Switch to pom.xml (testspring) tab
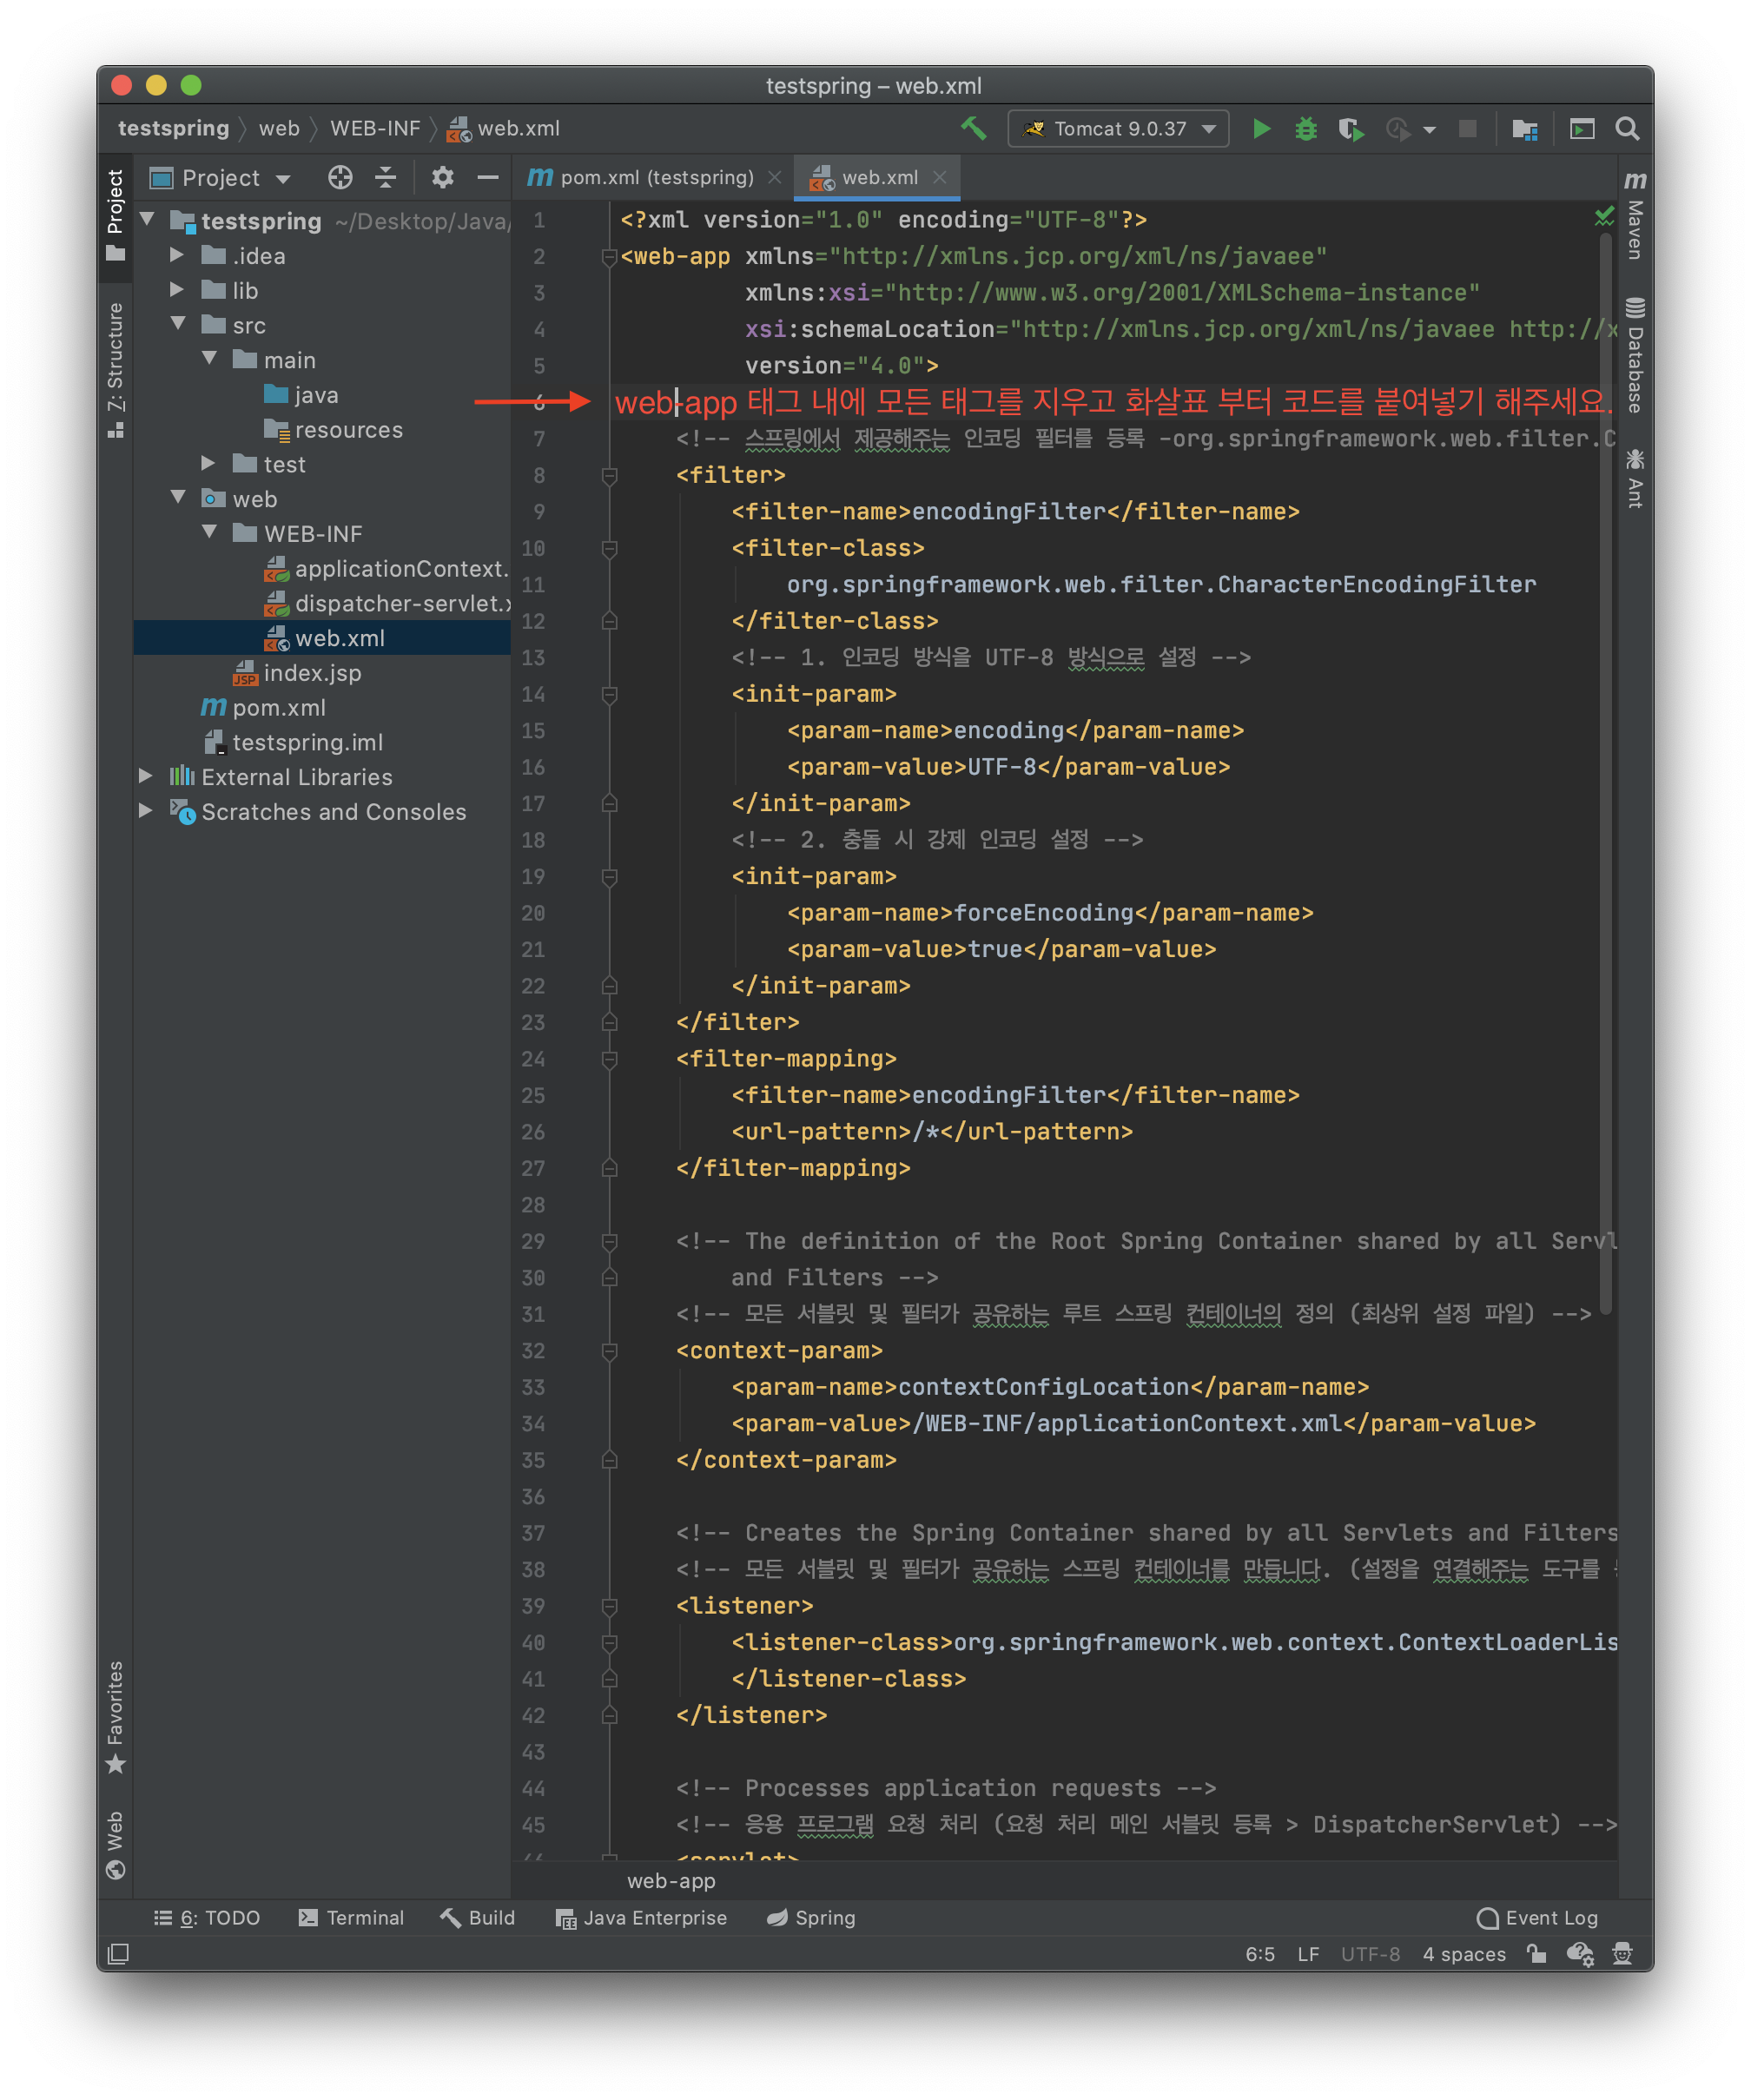The height and width of the screenshot is (2100, 1751). (655, 178)
